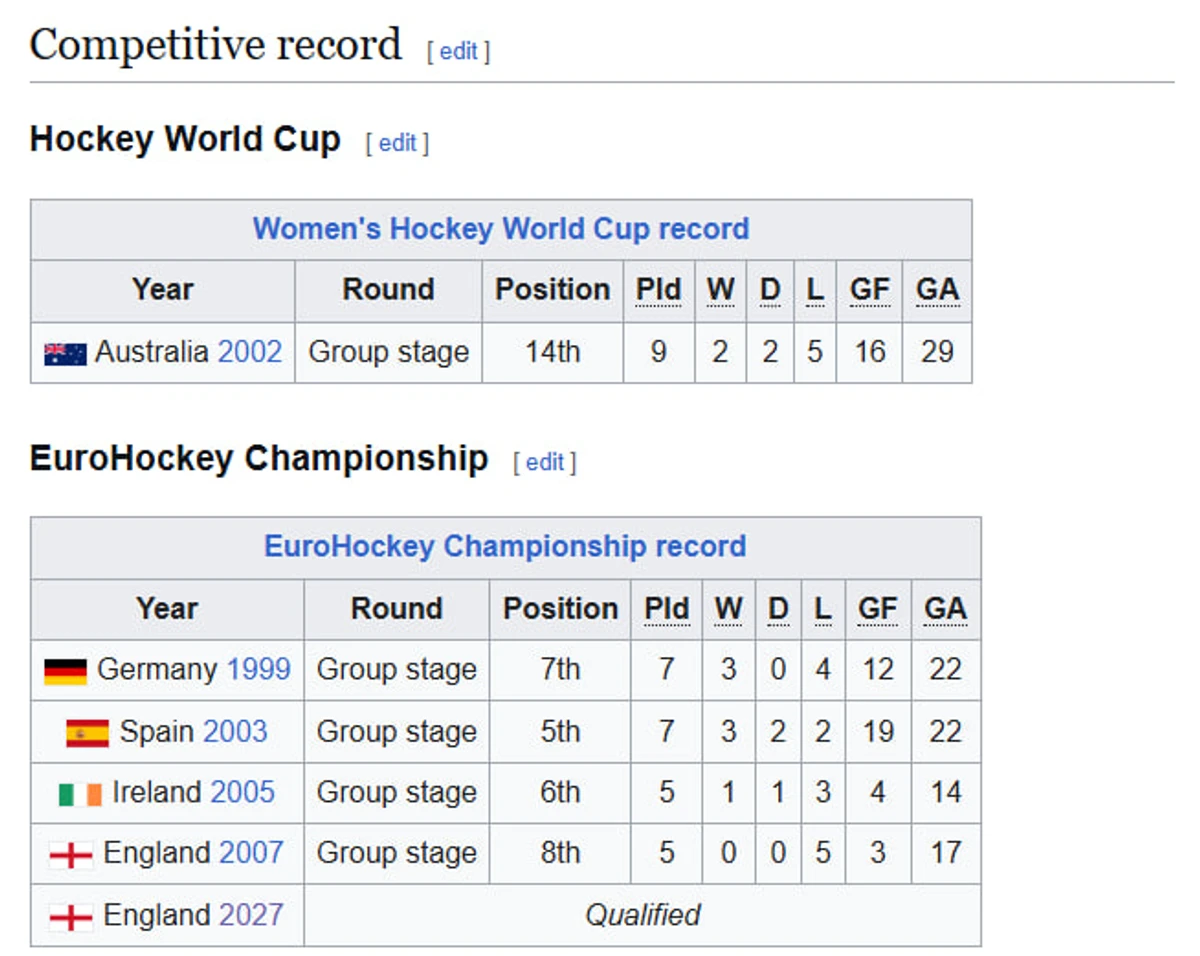Open Women's Hockey World Cup record link
1200x956 pixels.
501,229
